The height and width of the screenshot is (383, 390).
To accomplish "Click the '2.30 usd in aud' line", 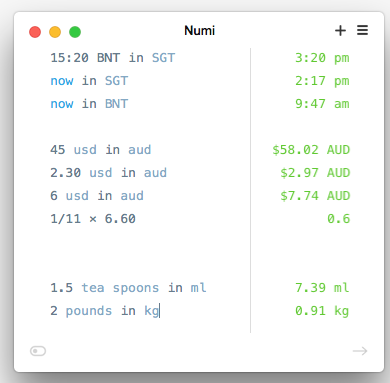I will click(x=108, y=173).
